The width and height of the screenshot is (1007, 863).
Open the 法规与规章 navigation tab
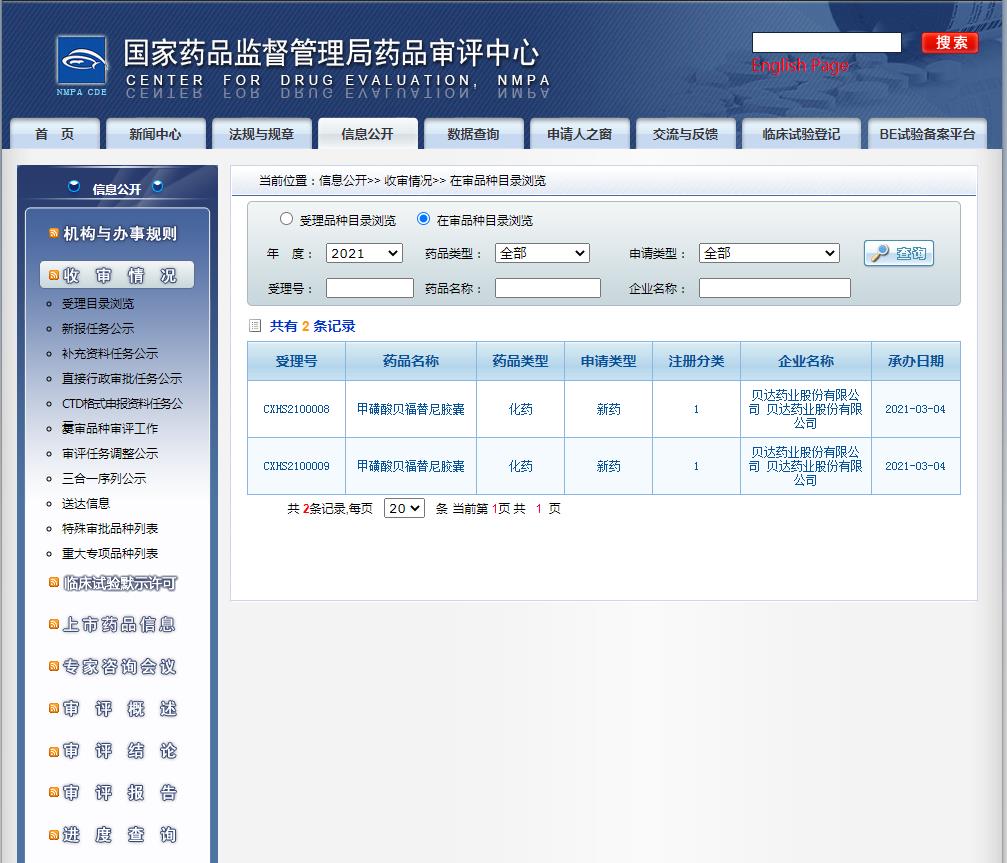click(x=261, y=134)
